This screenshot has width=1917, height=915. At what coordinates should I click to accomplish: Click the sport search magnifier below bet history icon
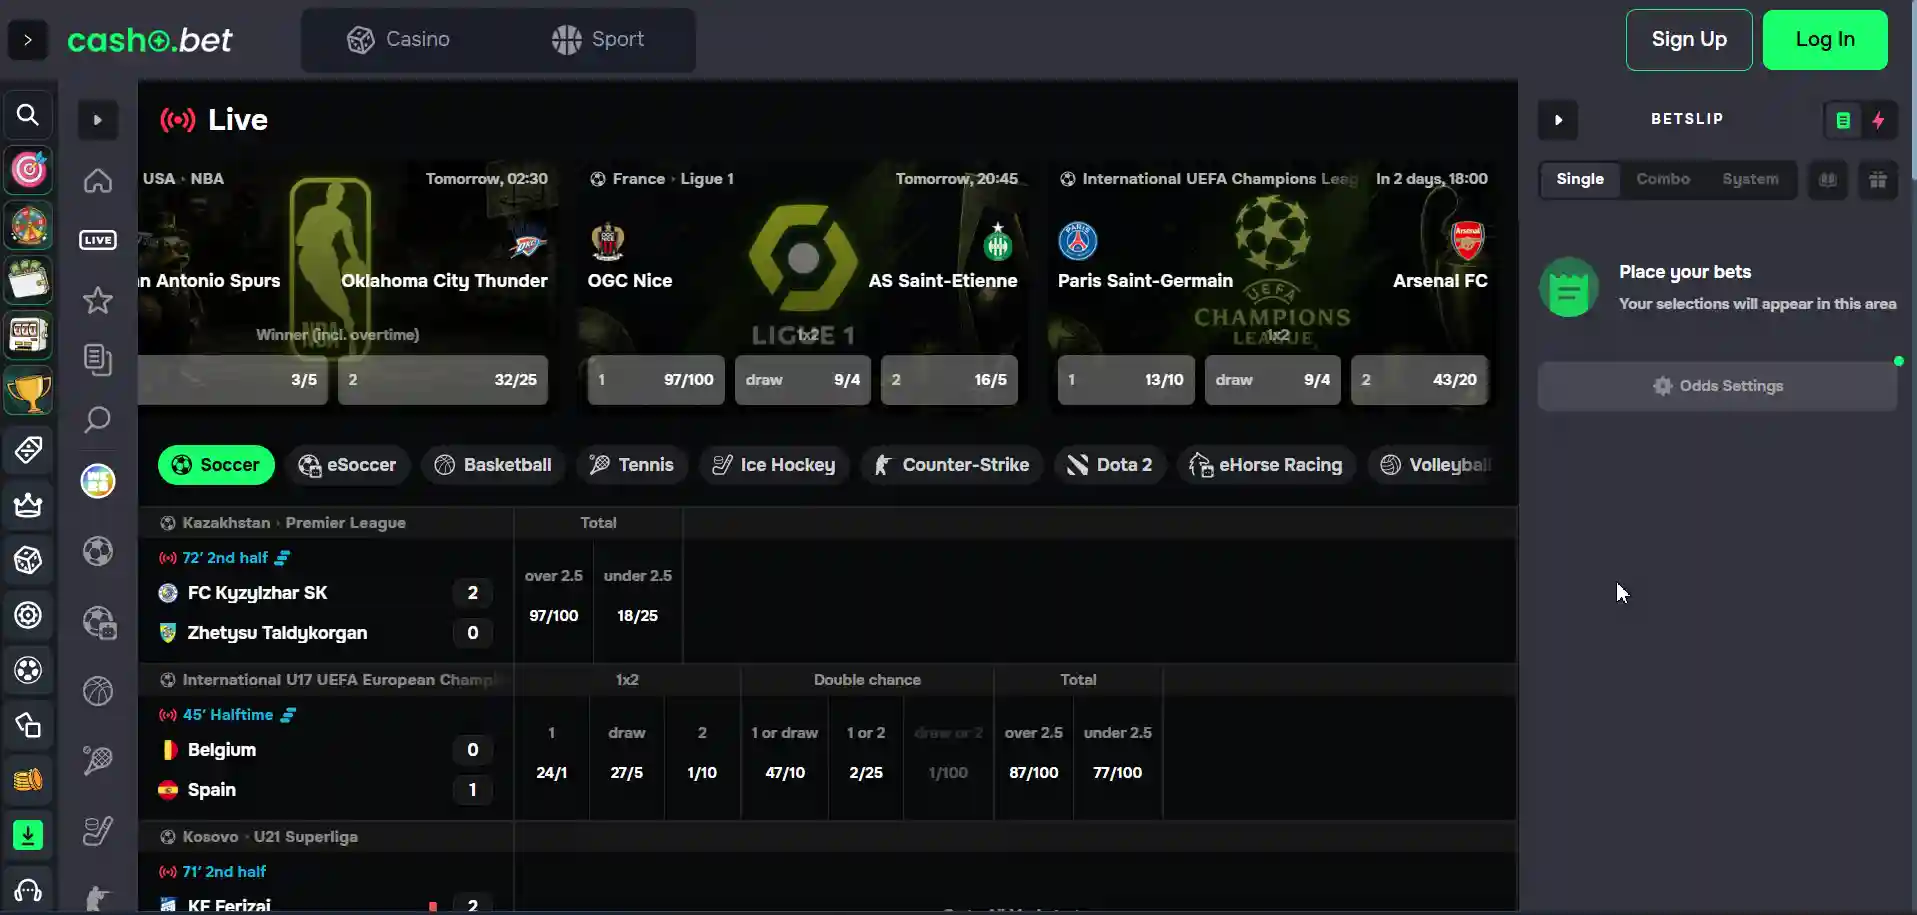pyautogui.click(x=98, y=420)
